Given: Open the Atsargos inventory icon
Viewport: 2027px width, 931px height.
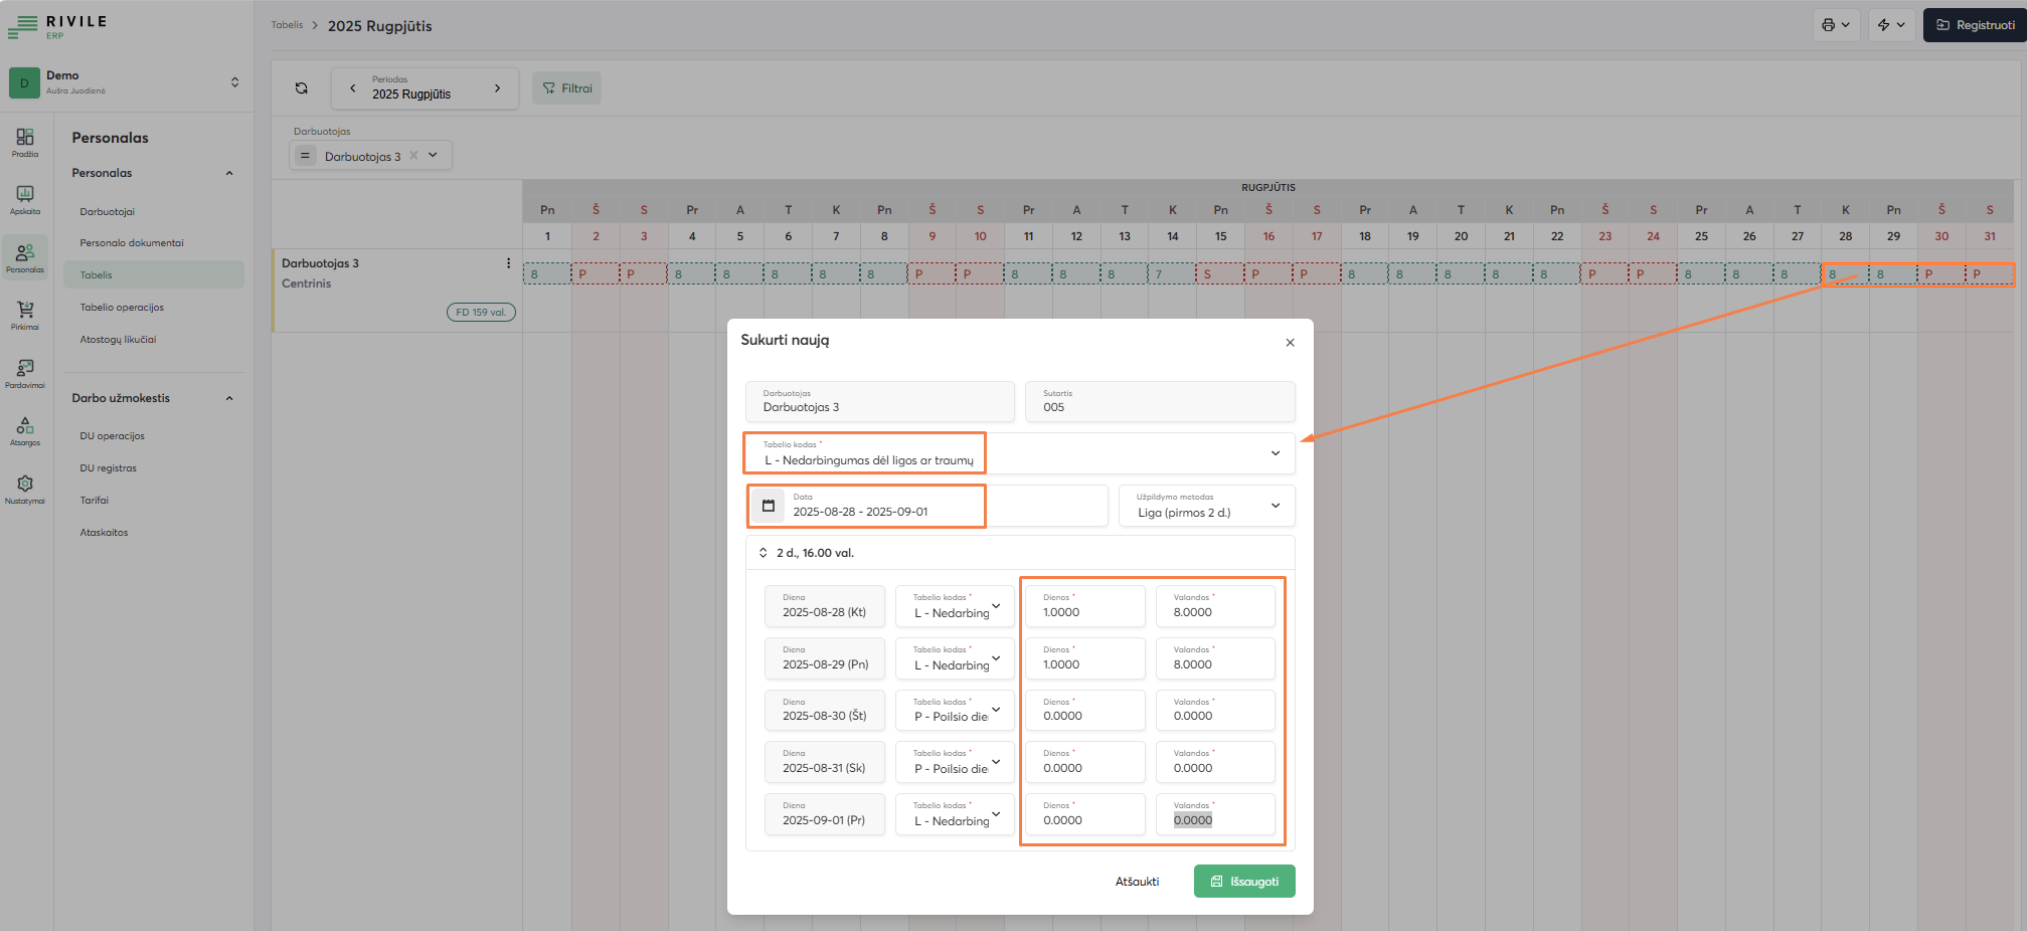Looking at the screenshot, I should click(23, 427).
